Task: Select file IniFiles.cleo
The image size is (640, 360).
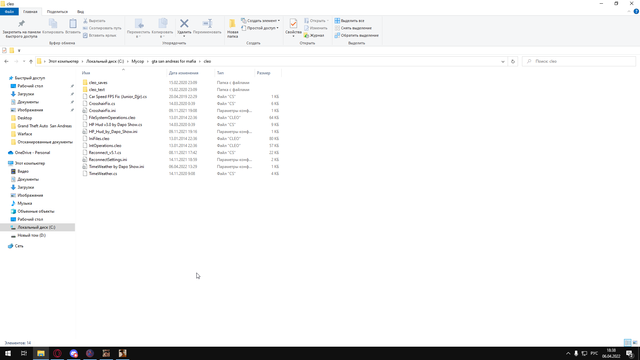Action: (x=99, y=138)
